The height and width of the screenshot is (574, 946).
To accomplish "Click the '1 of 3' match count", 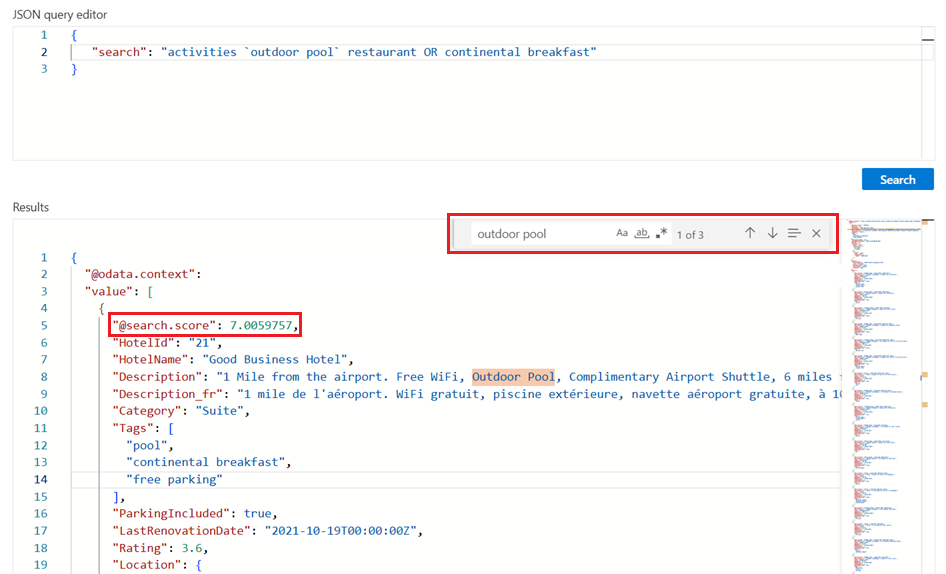I will tap(690, 235).
